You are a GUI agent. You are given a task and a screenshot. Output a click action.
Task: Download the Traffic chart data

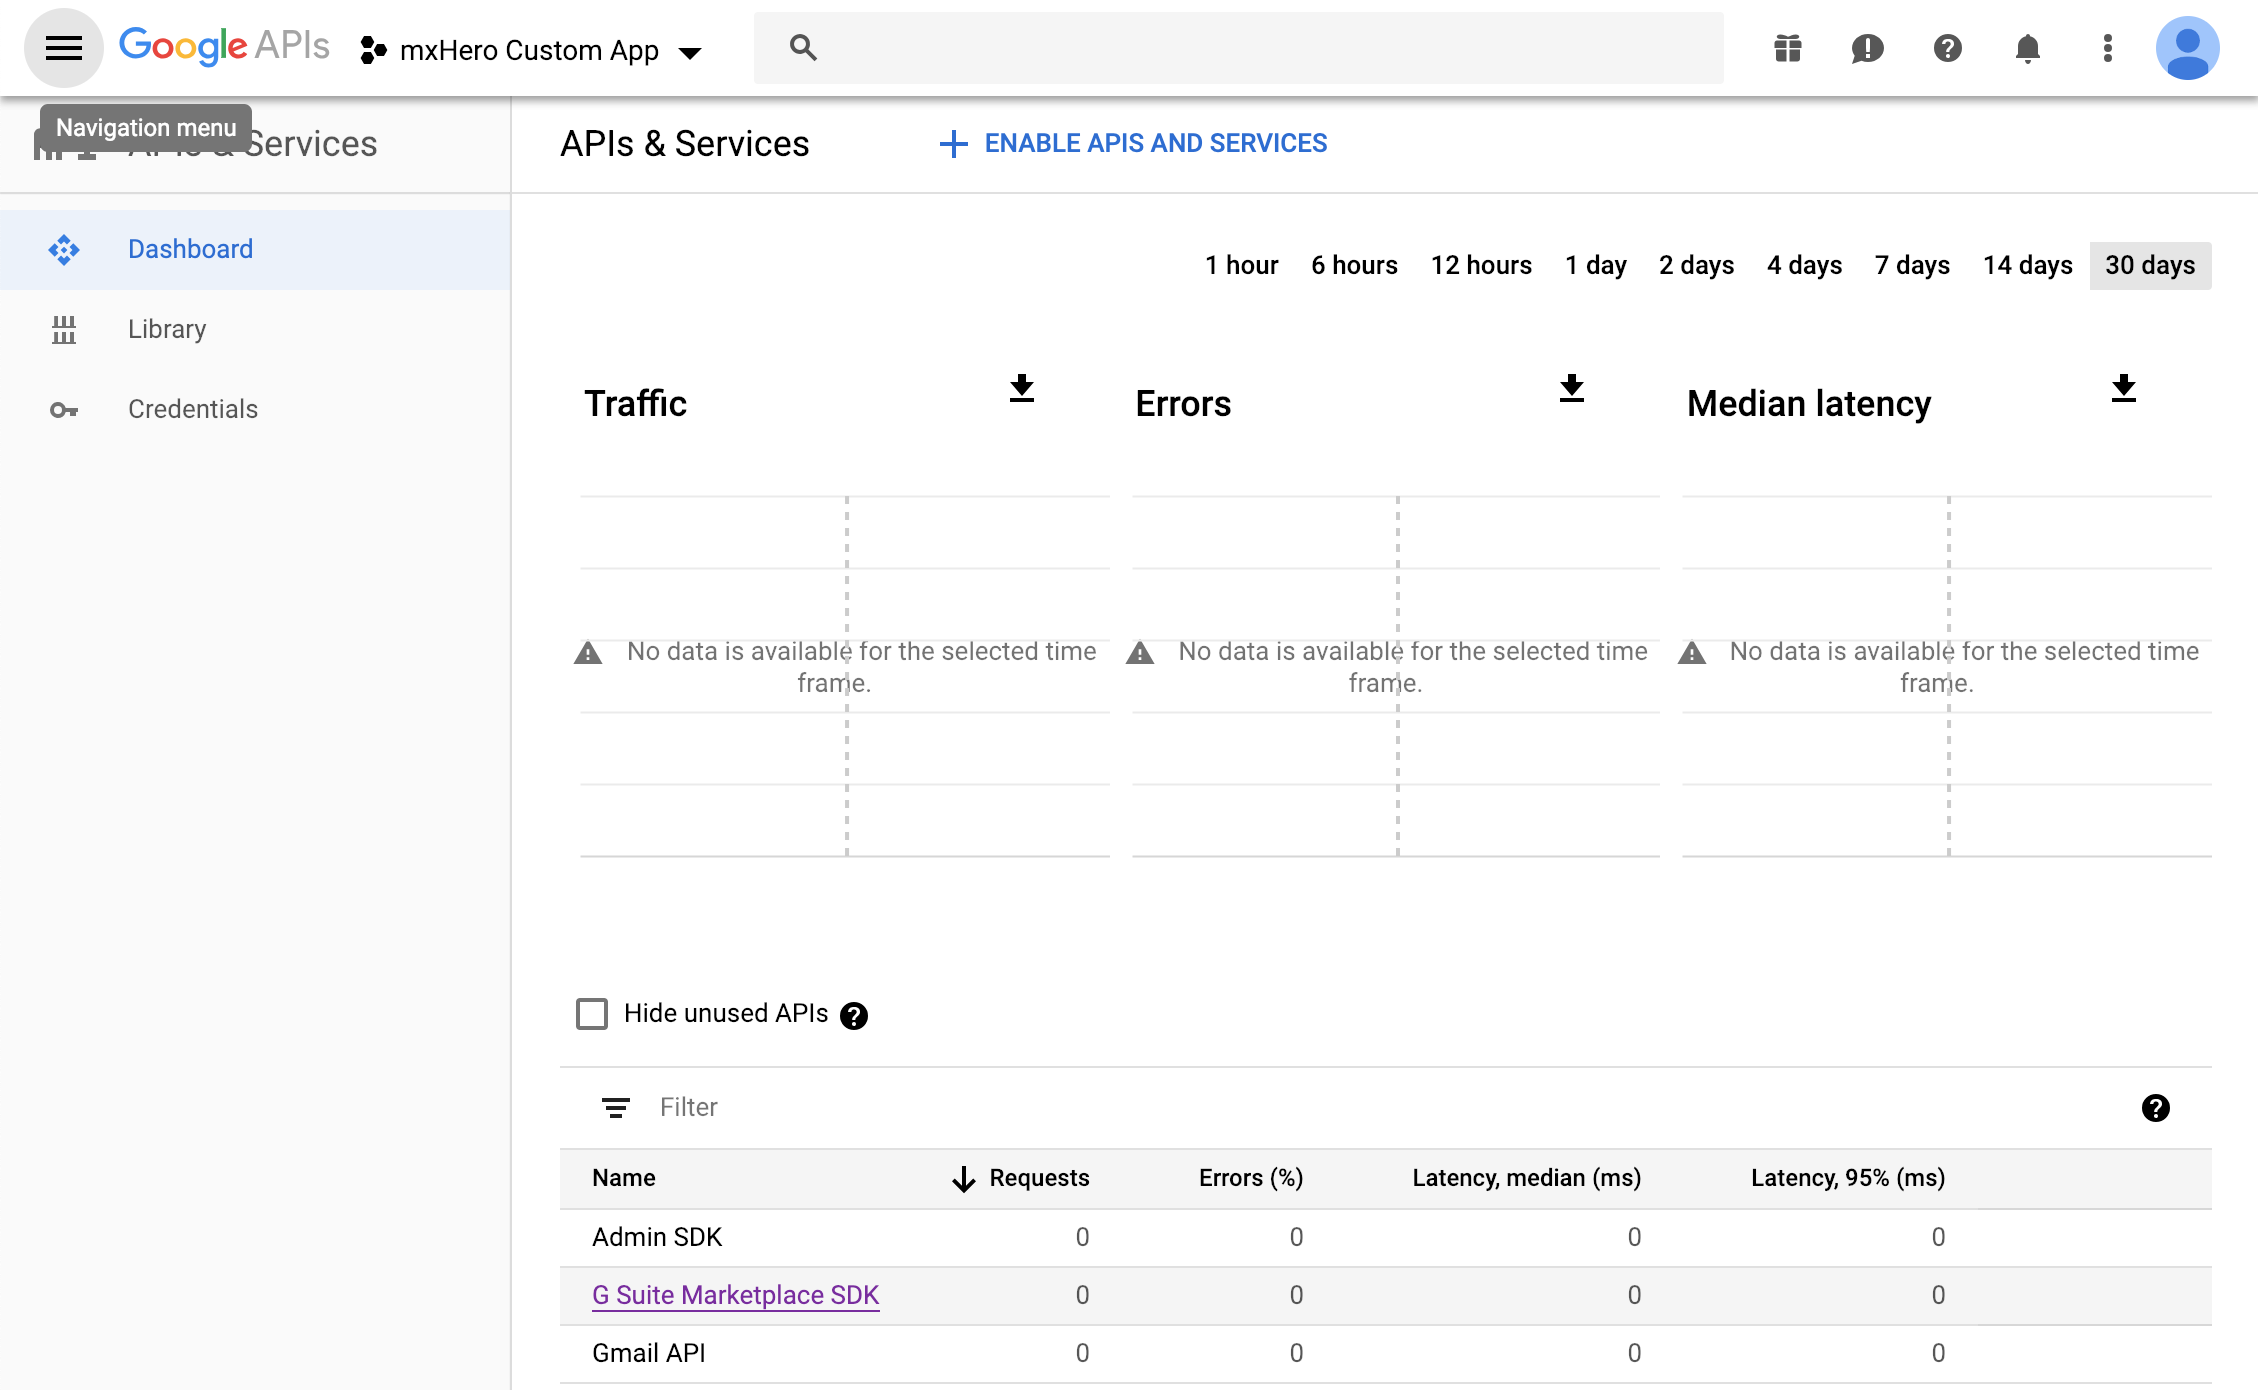(1021, 388)
